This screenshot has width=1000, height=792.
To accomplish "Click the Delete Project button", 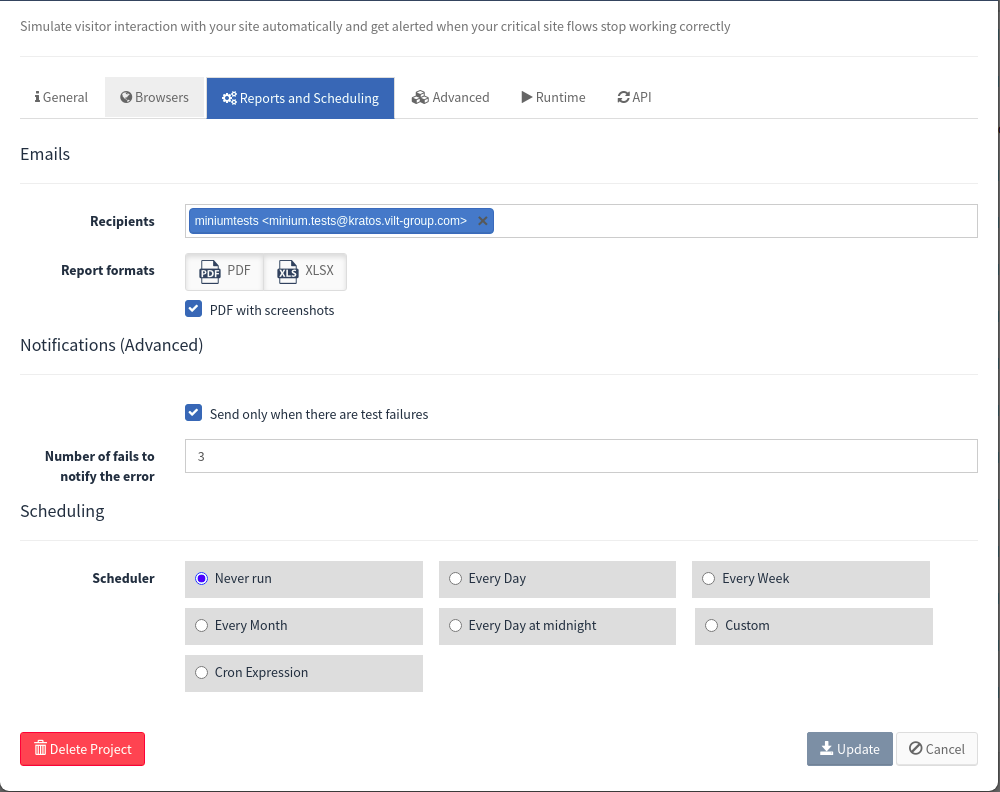I will pos(82,749).
